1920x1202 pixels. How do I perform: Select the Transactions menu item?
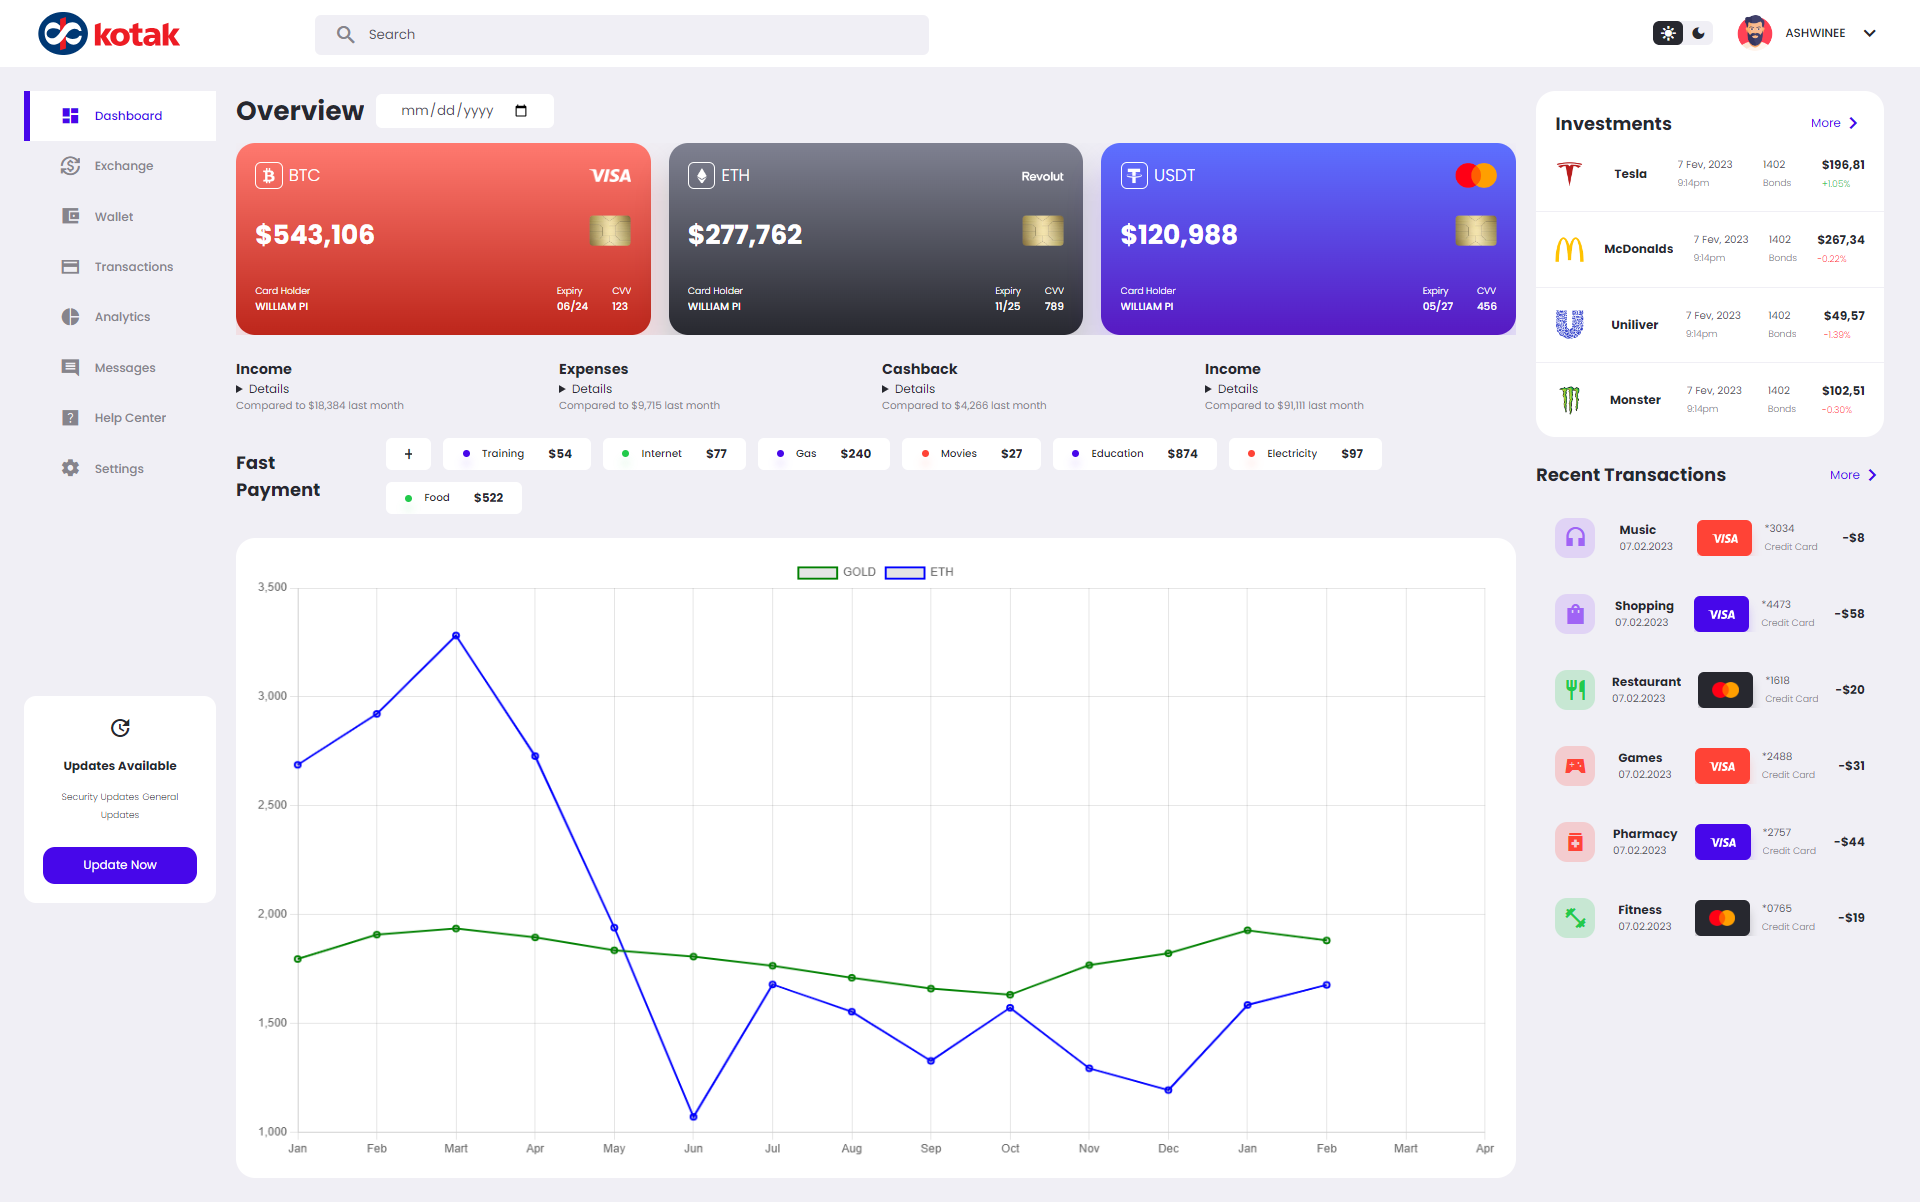coord(133,266)
